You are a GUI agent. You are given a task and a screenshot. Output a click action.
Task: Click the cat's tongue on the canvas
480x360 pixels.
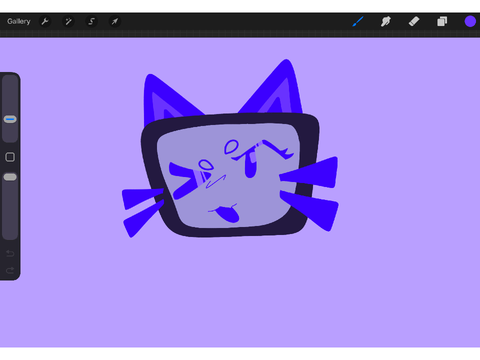click(228, 214)
